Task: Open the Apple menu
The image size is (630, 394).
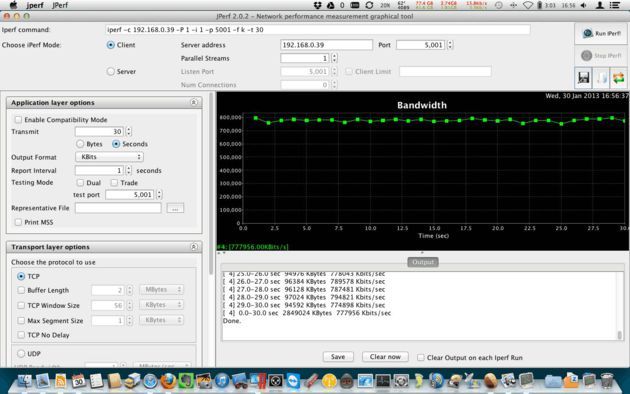Action: tap(13, 5)
